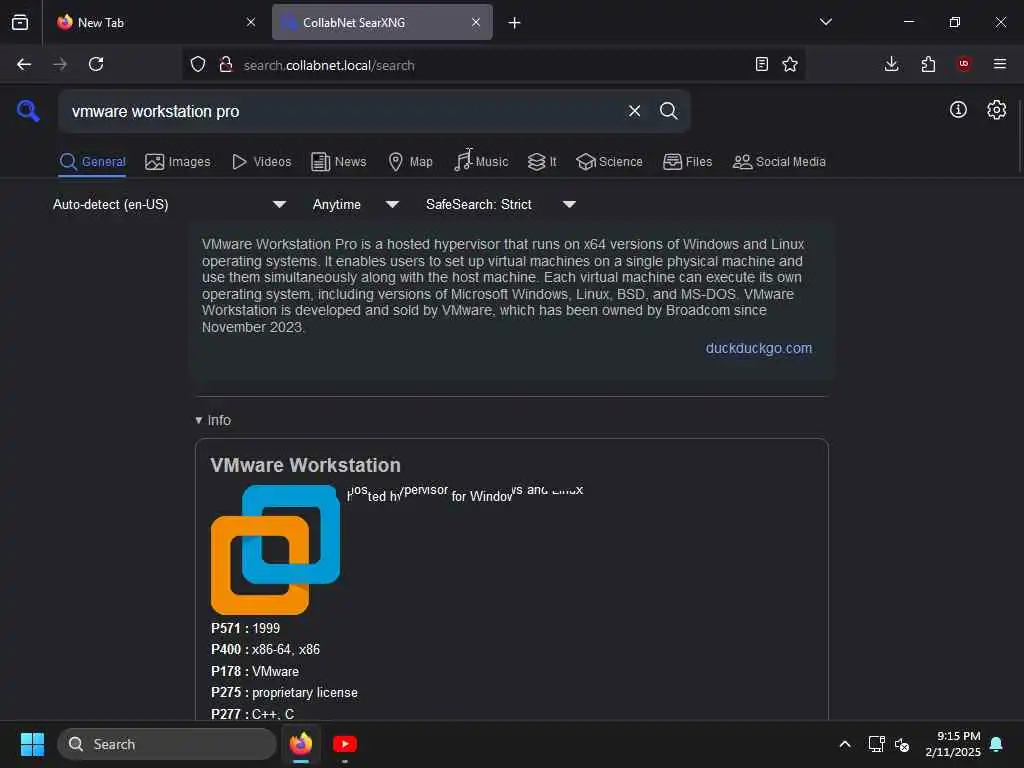Image resolution: width=1024 pixels, height=768 pixels.
Task: Select the General search category
Action: pos(93,162)
